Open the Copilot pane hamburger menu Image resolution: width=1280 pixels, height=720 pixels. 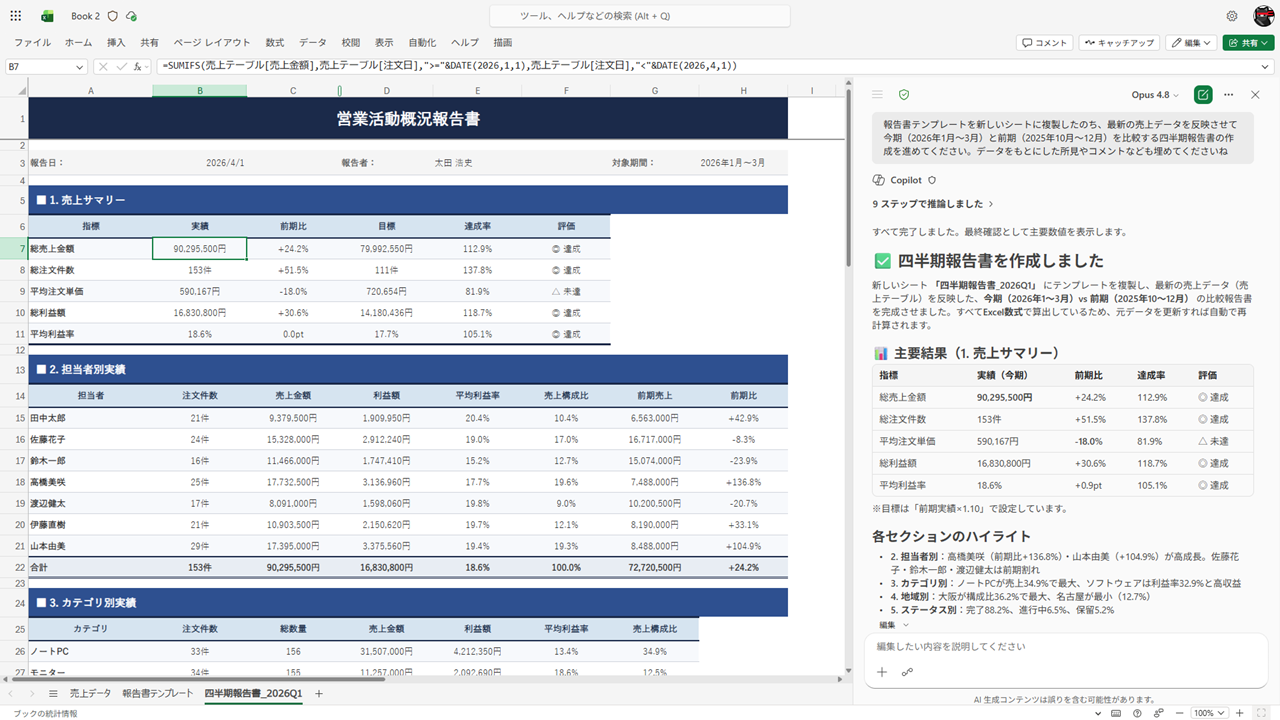(x=877, y=94)
